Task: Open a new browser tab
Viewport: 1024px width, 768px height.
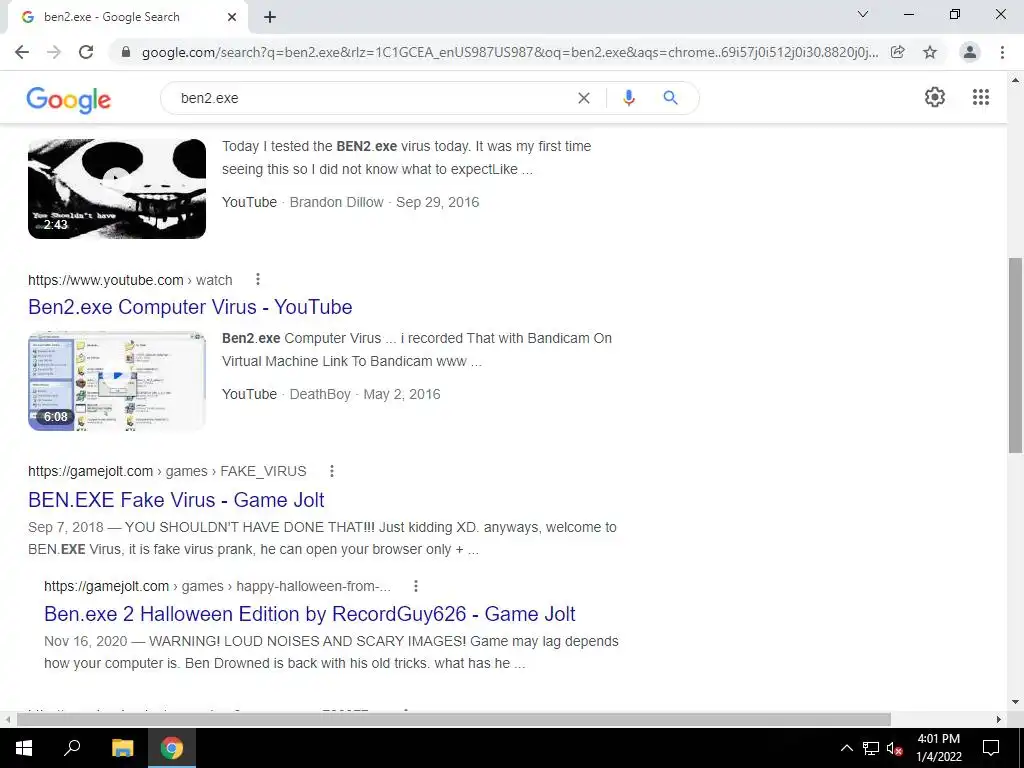Action: 270,17
